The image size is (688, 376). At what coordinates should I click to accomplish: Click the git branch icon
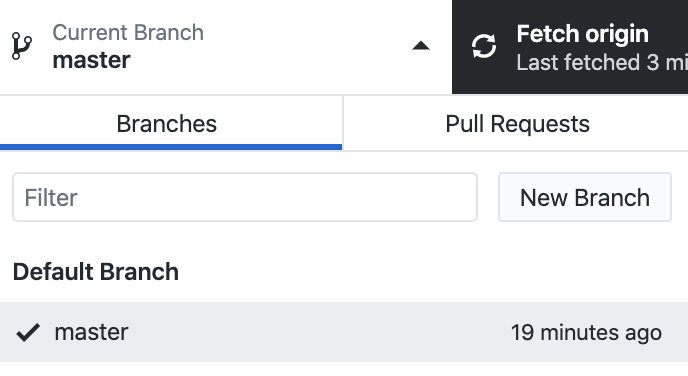(22, 46)
